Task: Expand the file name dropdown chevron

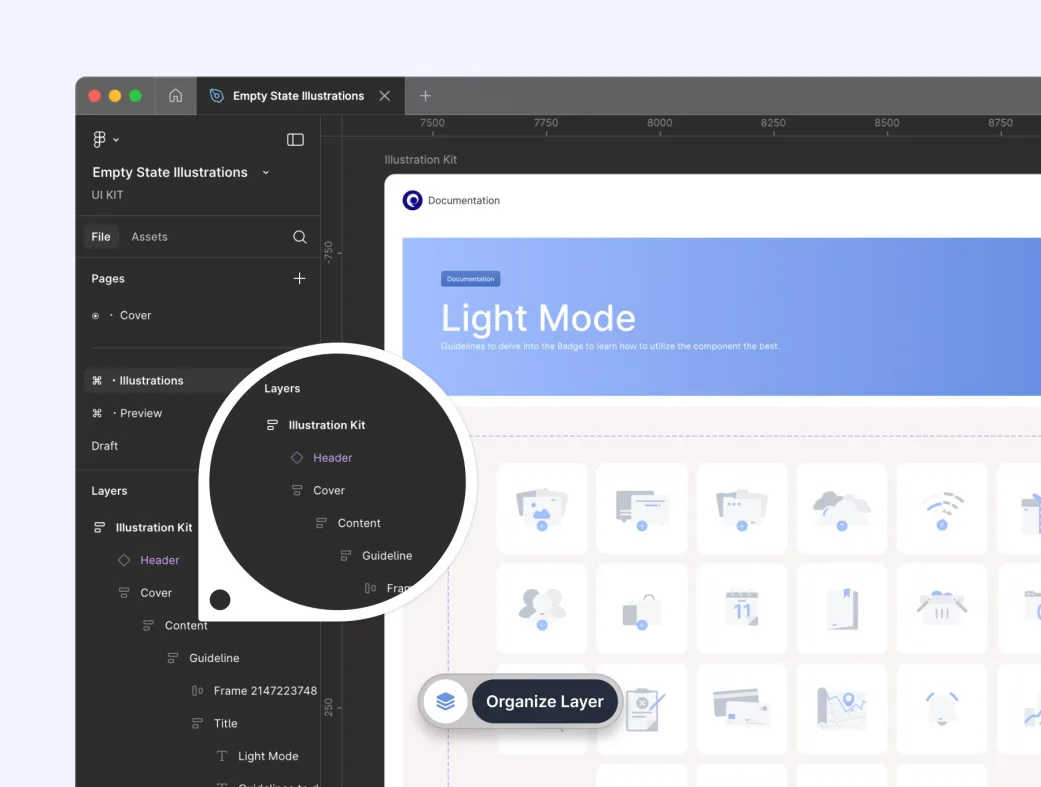Action: (266, 173)
